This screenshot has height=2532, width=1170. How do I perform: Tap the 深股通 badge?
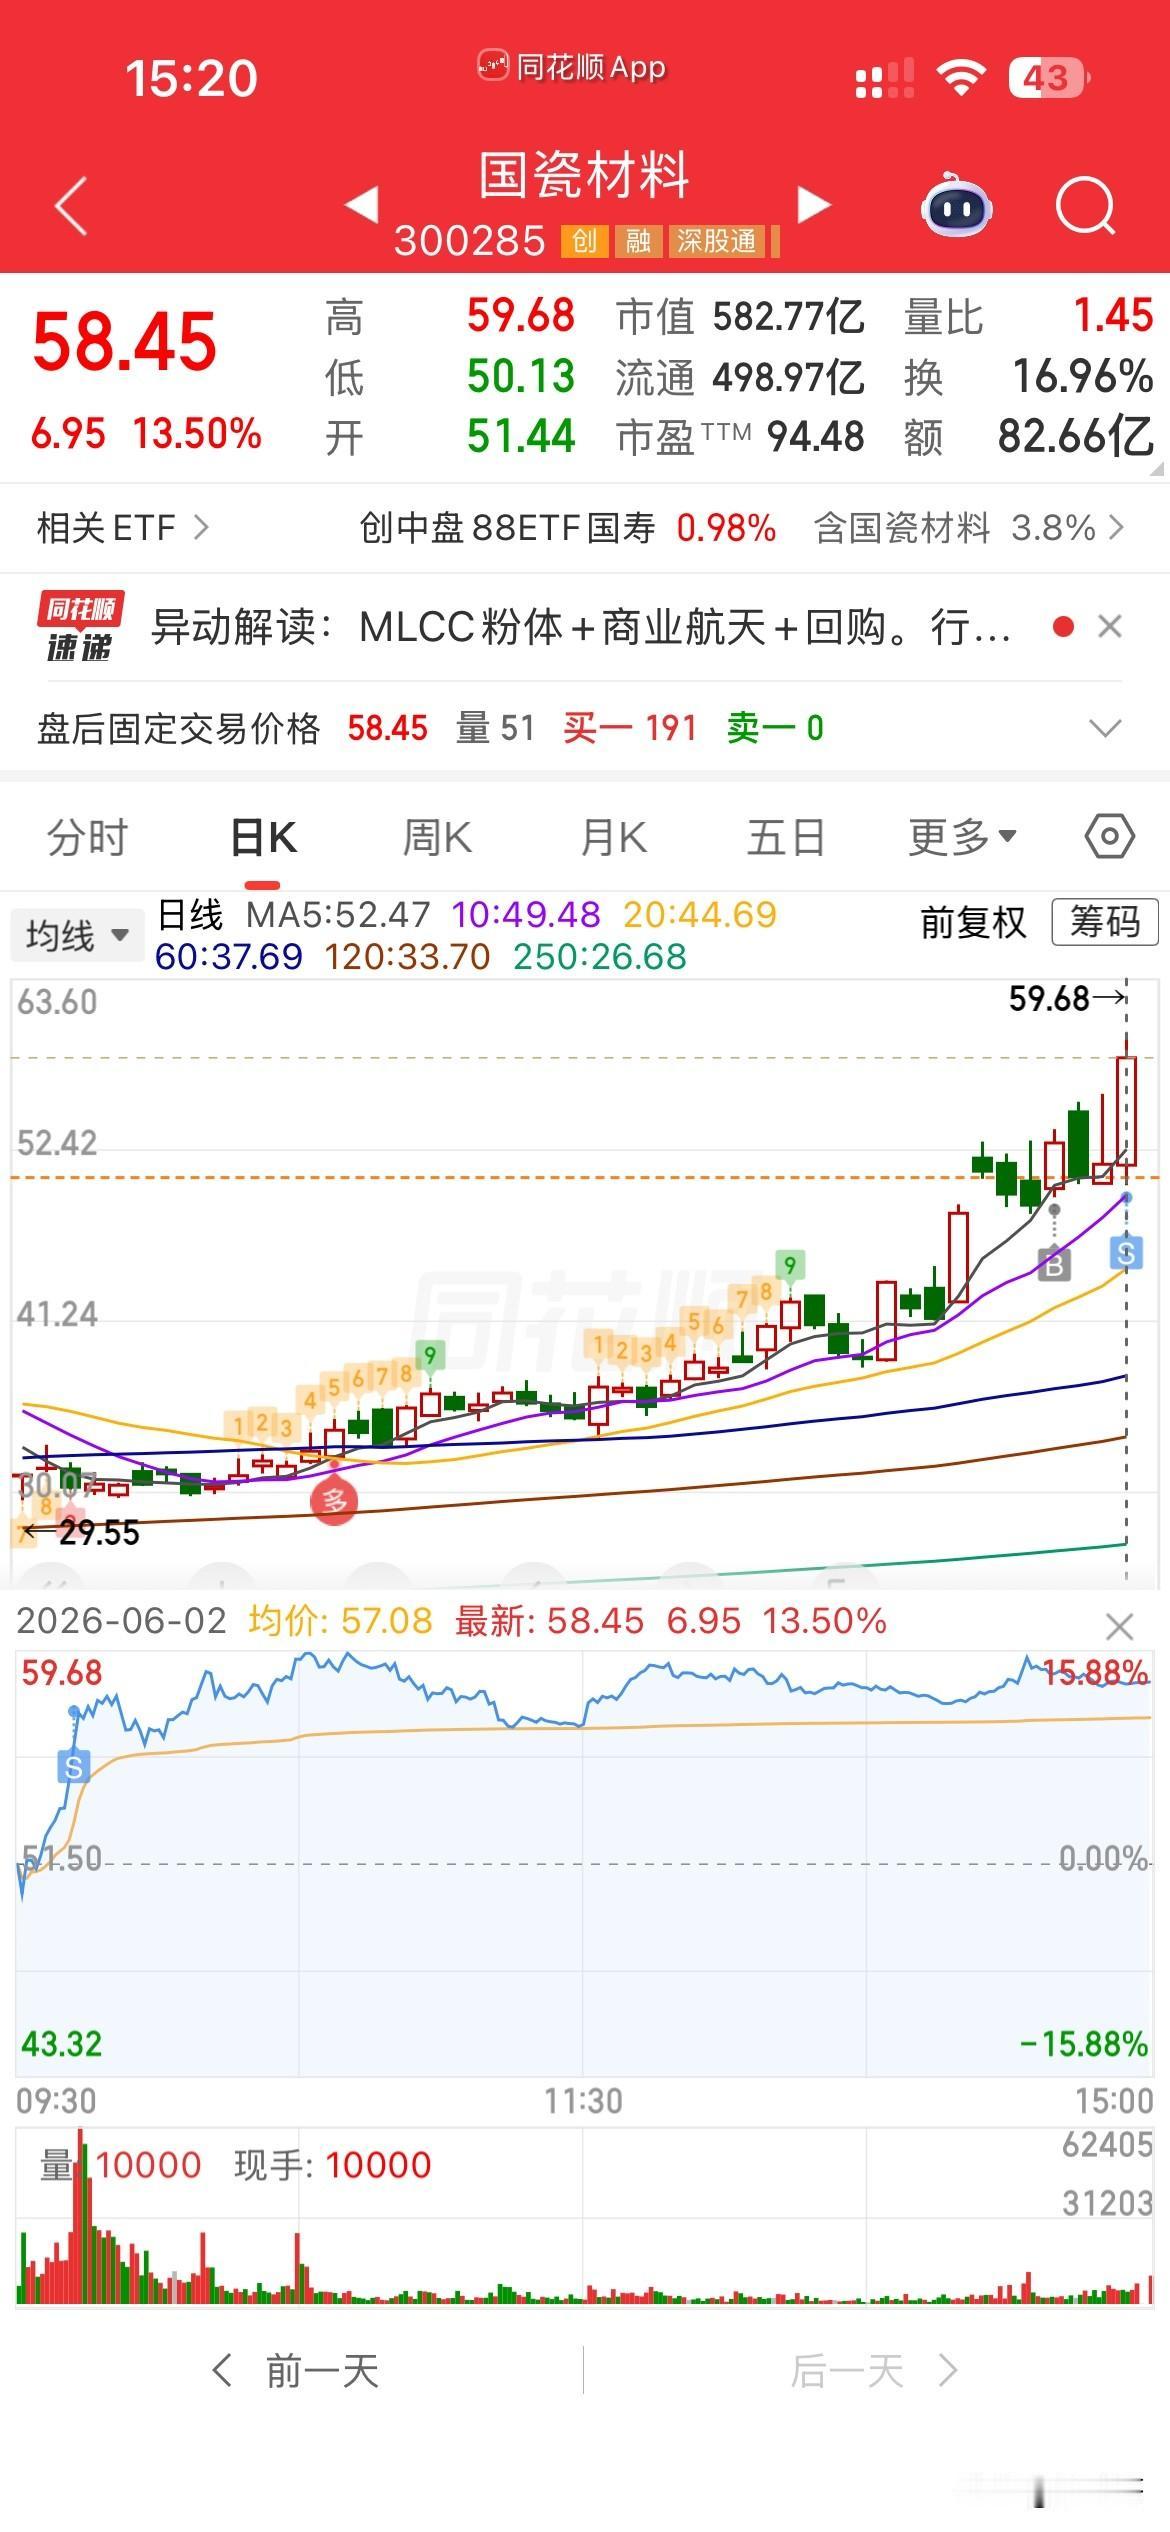click(x=717, y=241)
